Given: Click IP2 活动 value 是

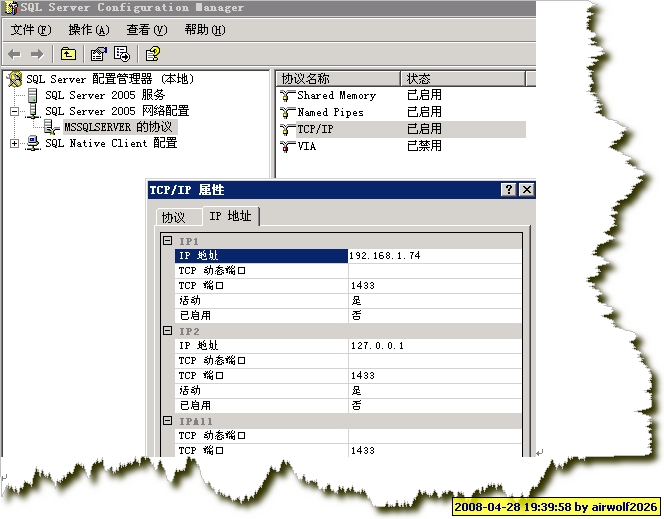Looking at the screenshot, I should coord(434,390).
